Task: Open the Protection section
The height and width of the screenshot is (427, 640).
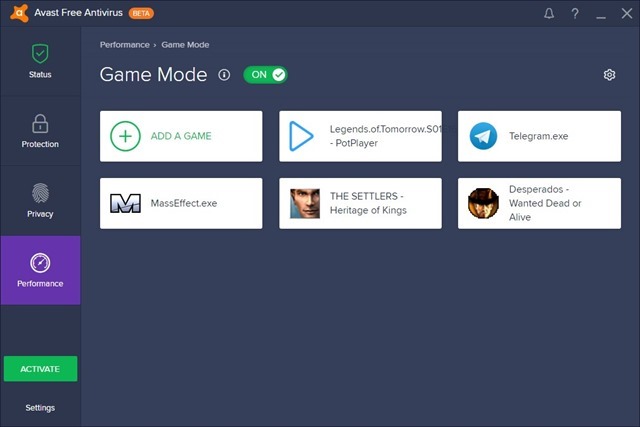Action: coord(40,131)
